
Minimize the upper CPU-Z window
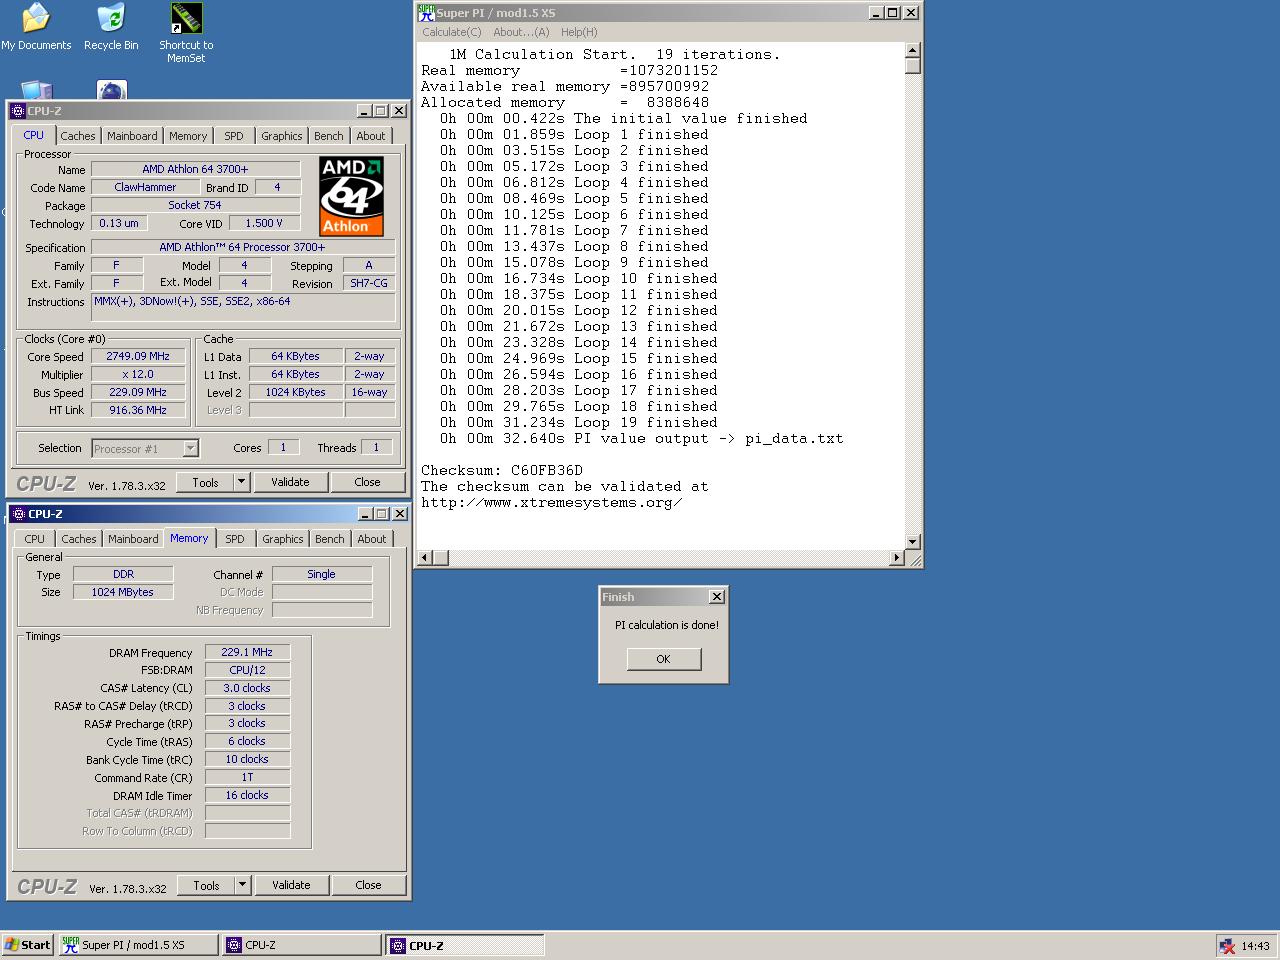tap(364, 111)
